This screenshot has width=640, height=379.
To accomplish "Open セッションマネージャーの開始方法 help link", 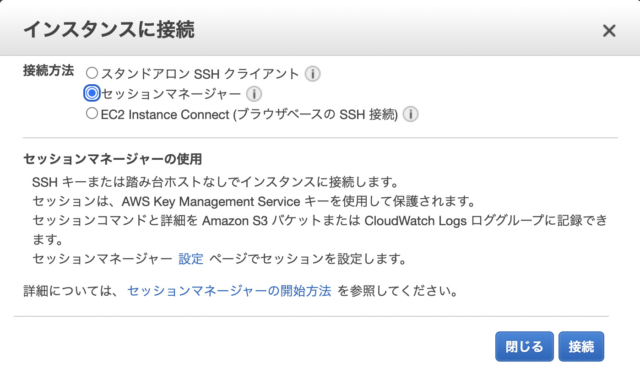I will [229, 290].
